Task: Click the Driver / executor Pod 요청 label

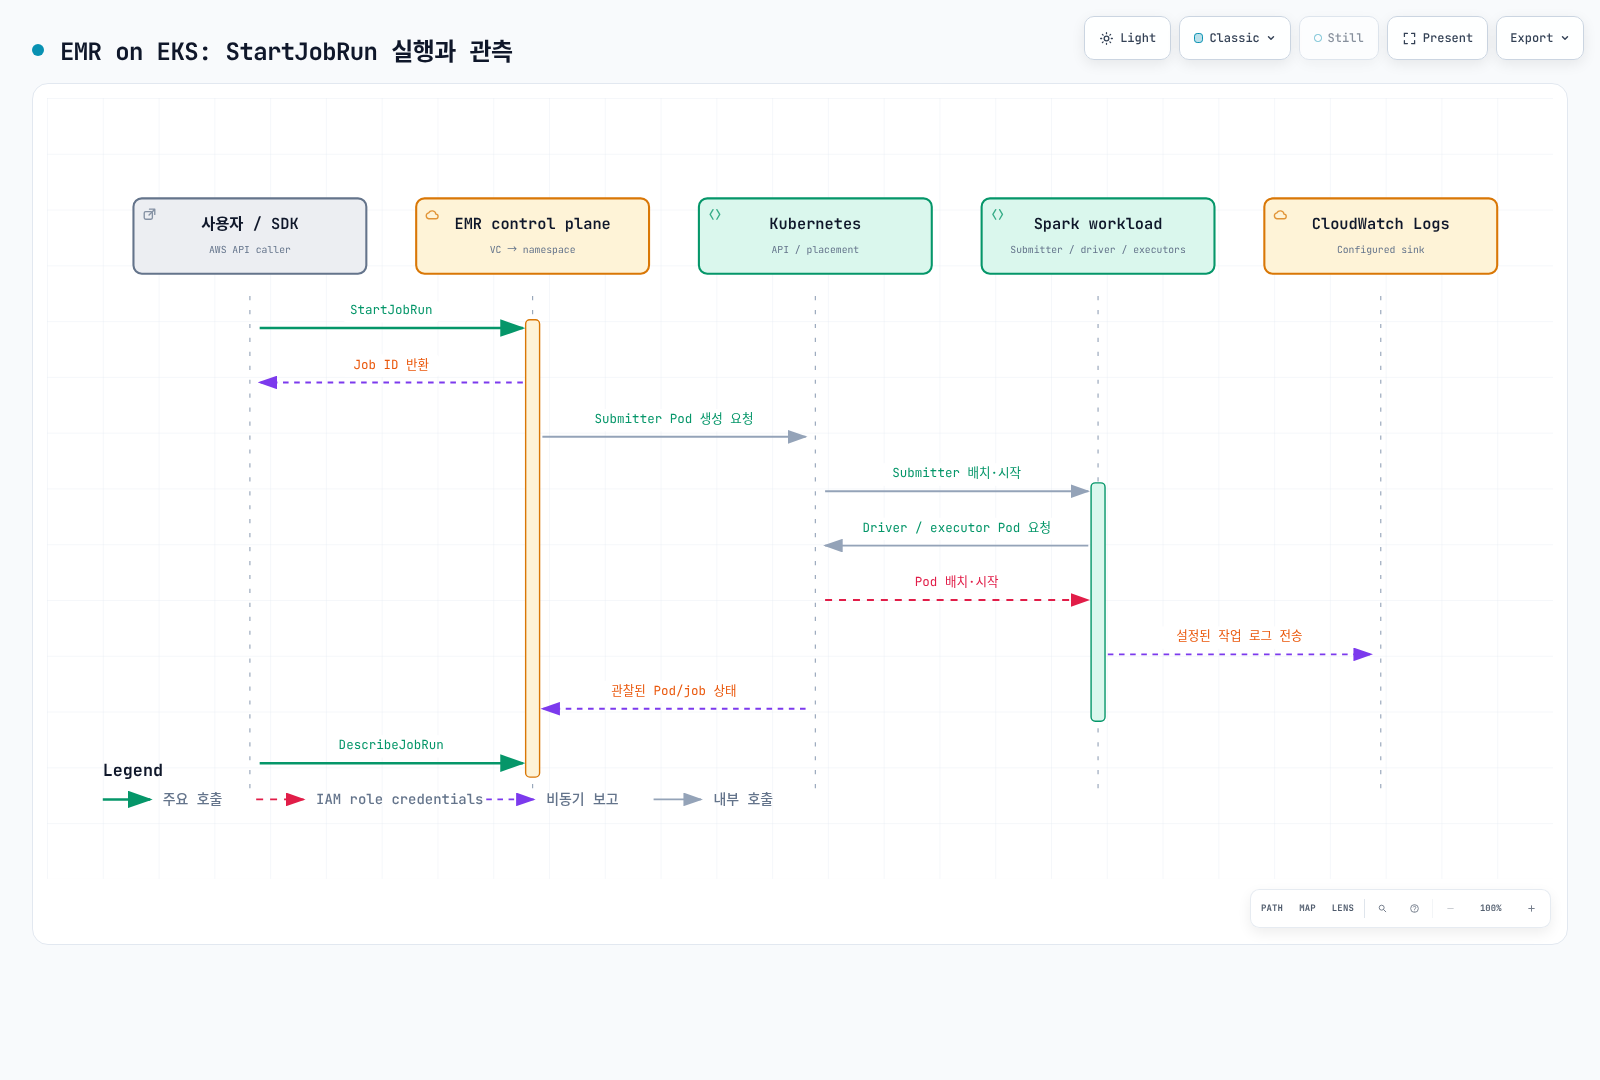Action: 957,528
